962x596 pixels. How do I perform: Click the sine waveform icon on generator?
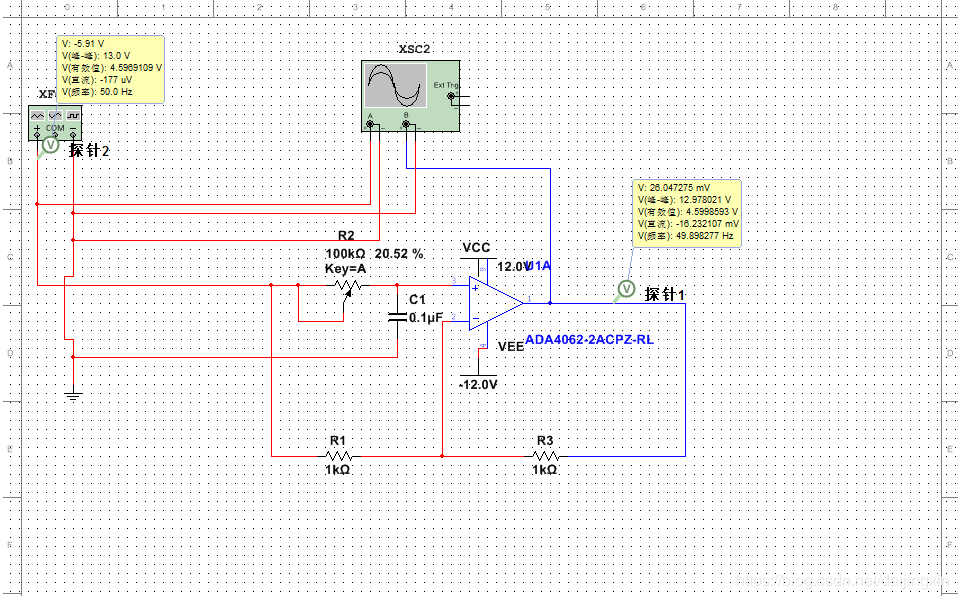click(x=55, y=115)
